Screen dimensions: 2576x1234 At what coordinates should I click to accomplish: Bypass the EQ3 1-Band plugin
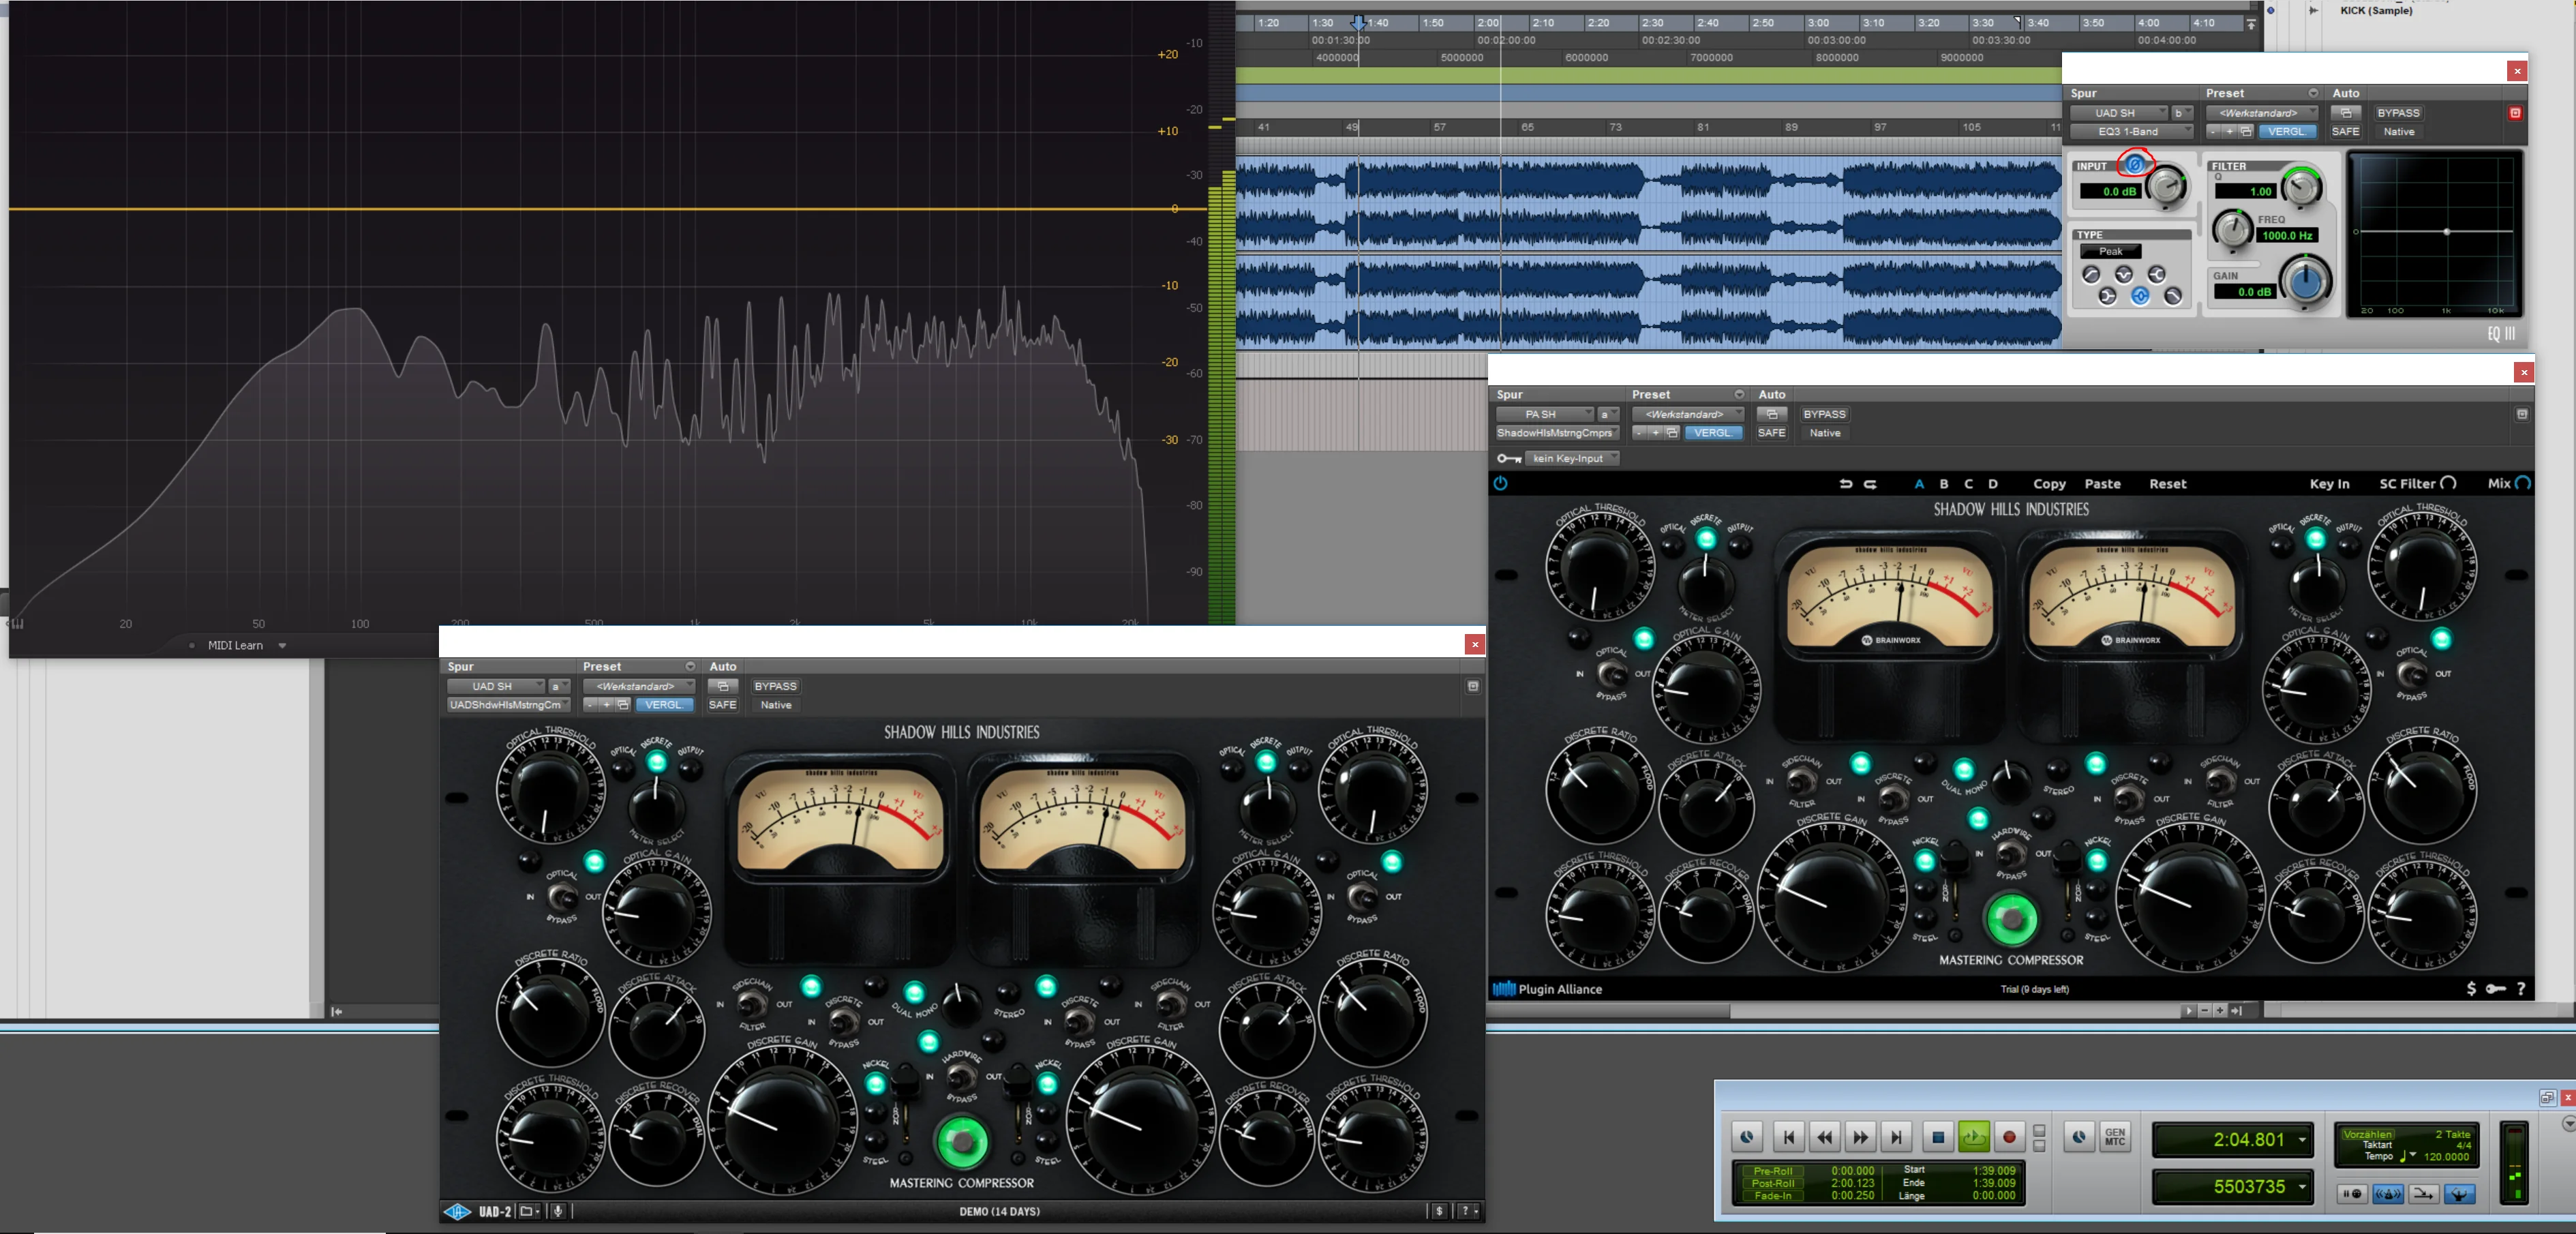click(x=2399, y=113)
